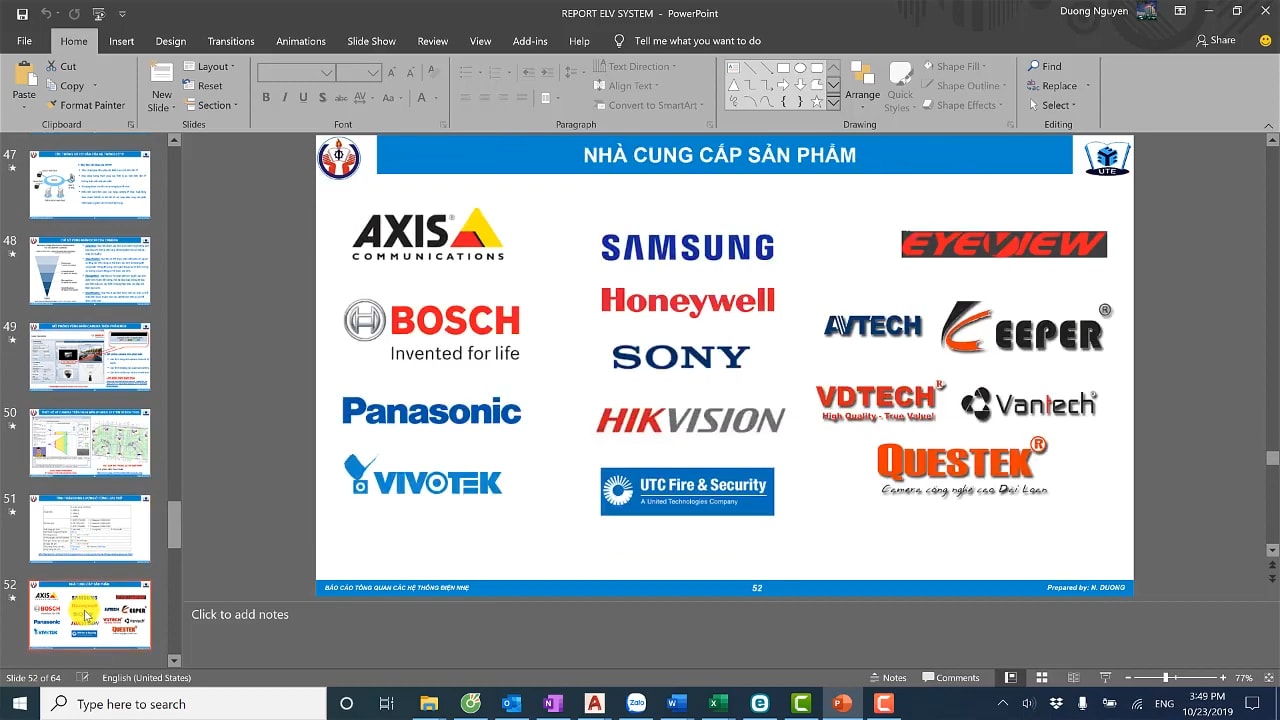
Task: Click Convert to SmartArt
Action: pos(648,105)
